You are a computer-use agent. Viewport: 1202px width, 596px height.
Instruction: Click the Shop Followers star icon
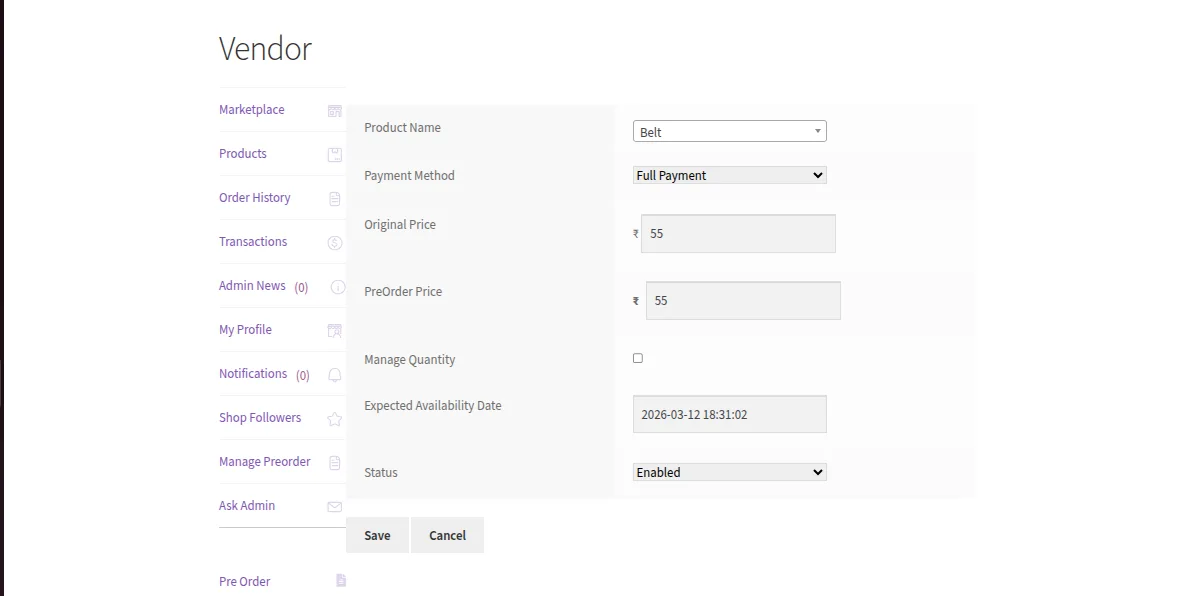pos(335,419)
